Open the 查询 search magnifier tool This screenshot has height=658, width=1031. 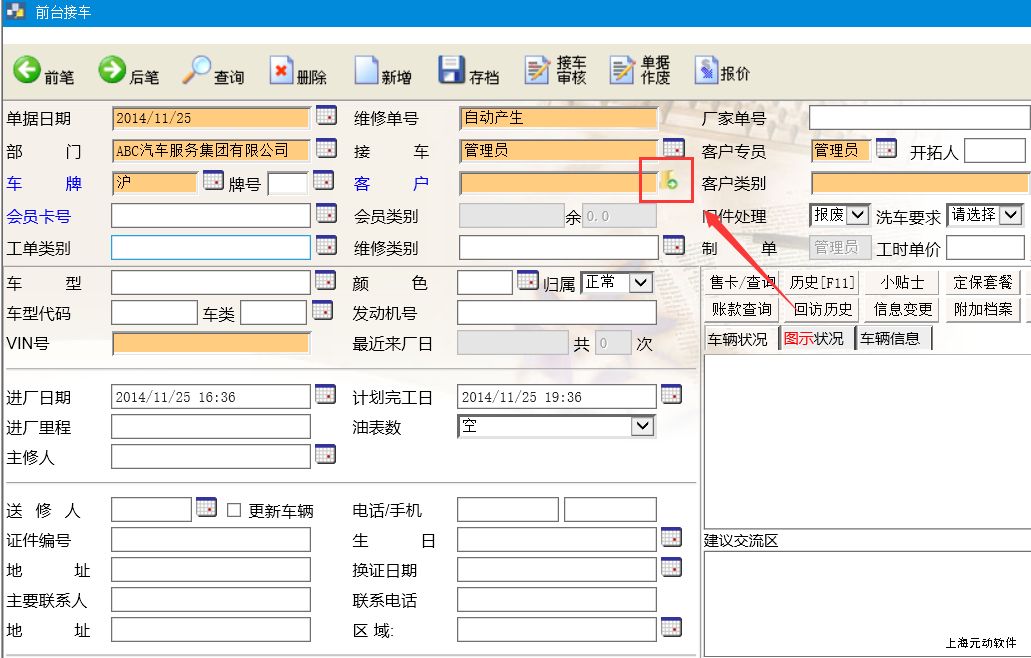(x=196, y=70)
